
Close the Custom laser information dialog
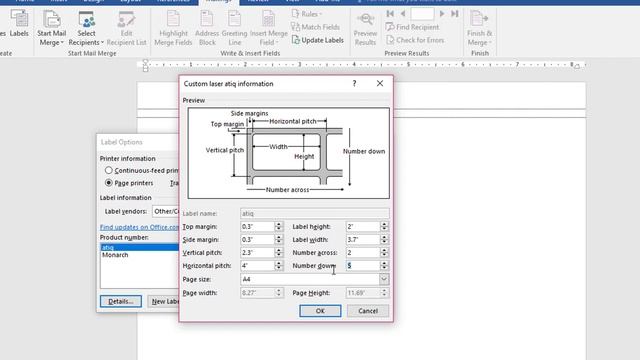pos(380,83)
